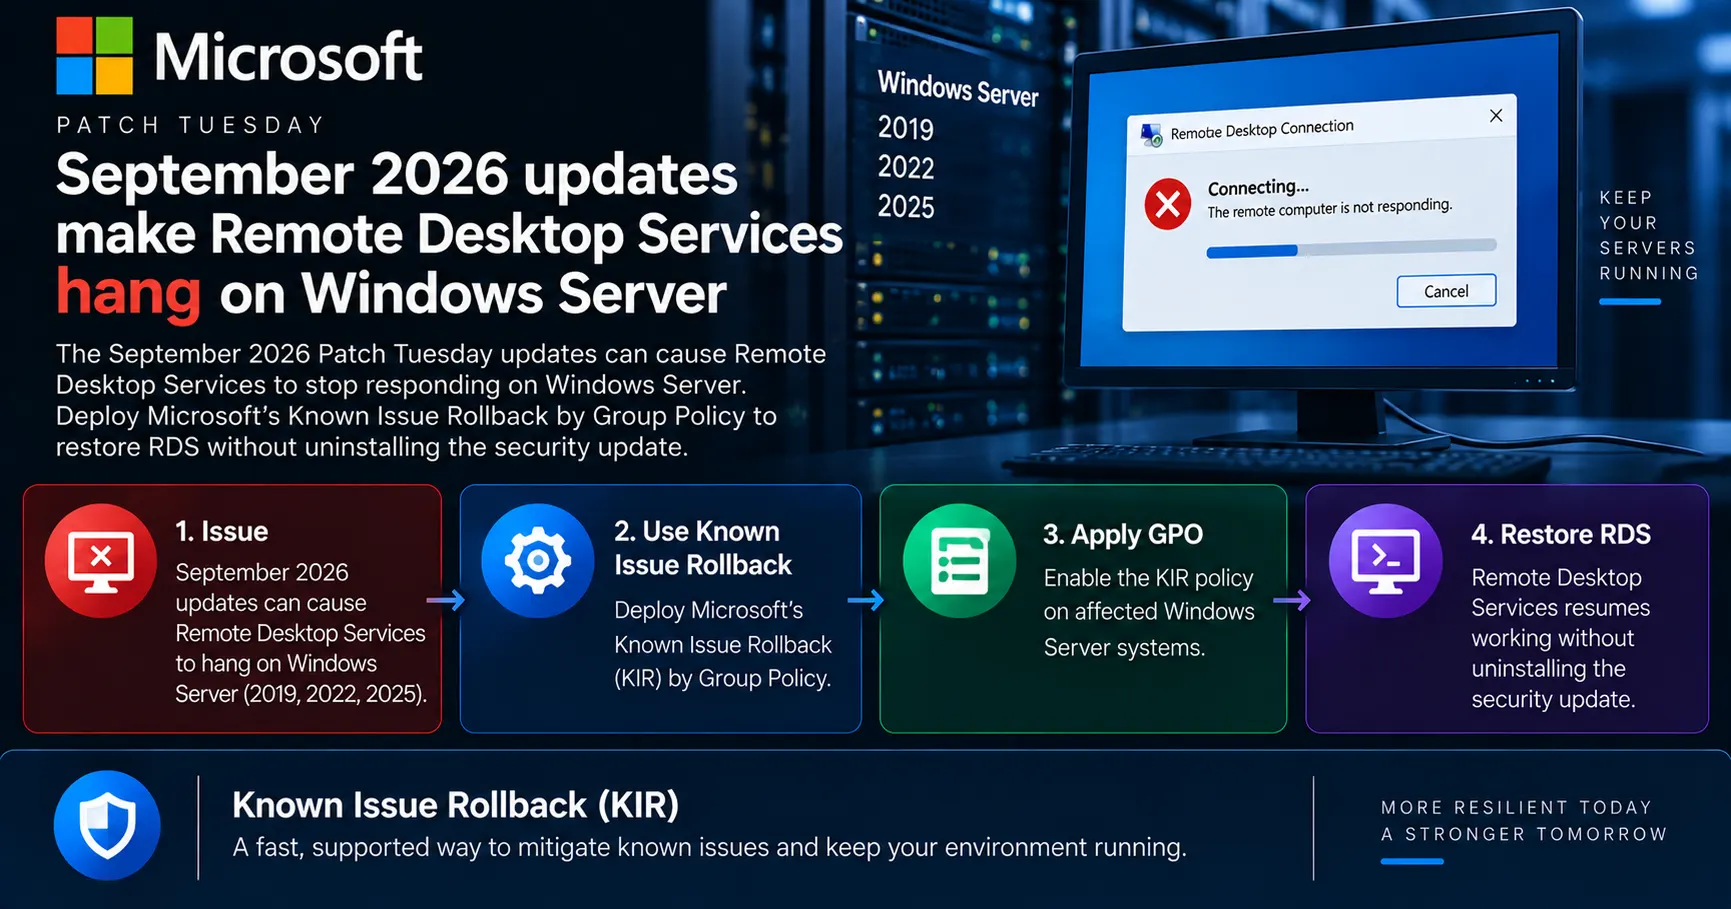This screenshot has height=909, width=1731.
Task: Click "Server (2019, 2022, 2025)." text in Issue card
Action: point(301,693)
